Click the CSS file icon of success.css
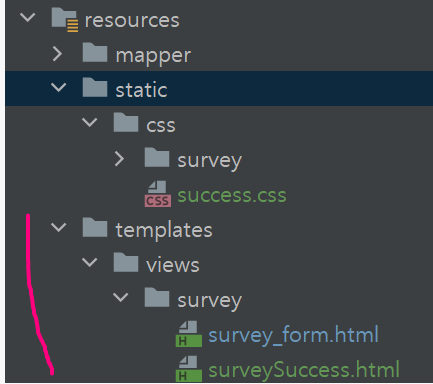The width and height of the screenshot is (433, 384). [x=158, y=194]
